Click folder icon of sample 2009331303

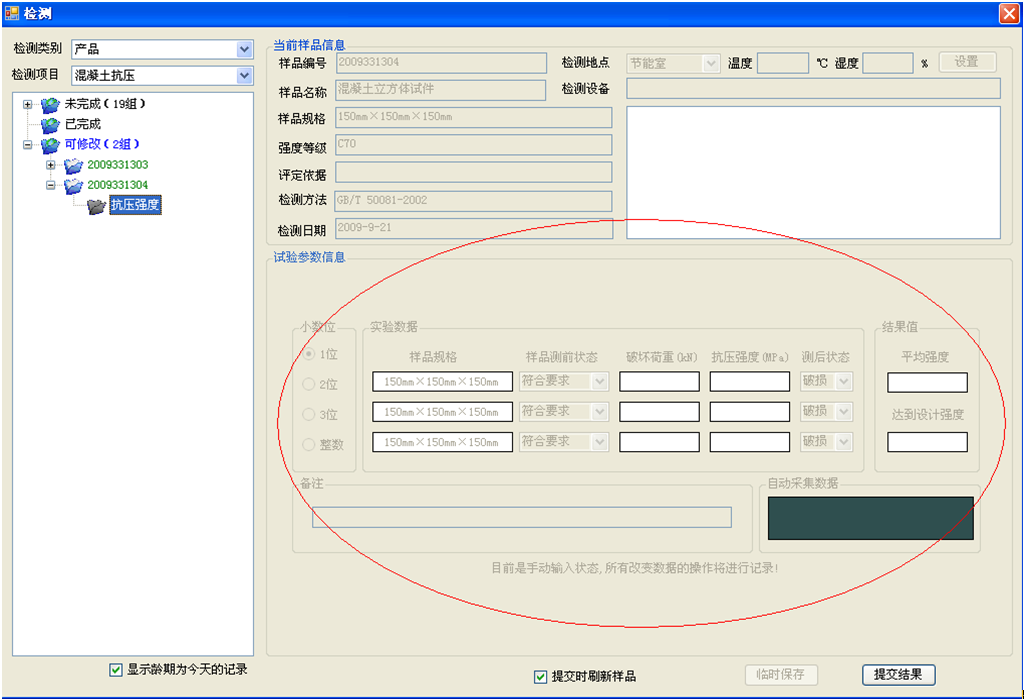73,165
